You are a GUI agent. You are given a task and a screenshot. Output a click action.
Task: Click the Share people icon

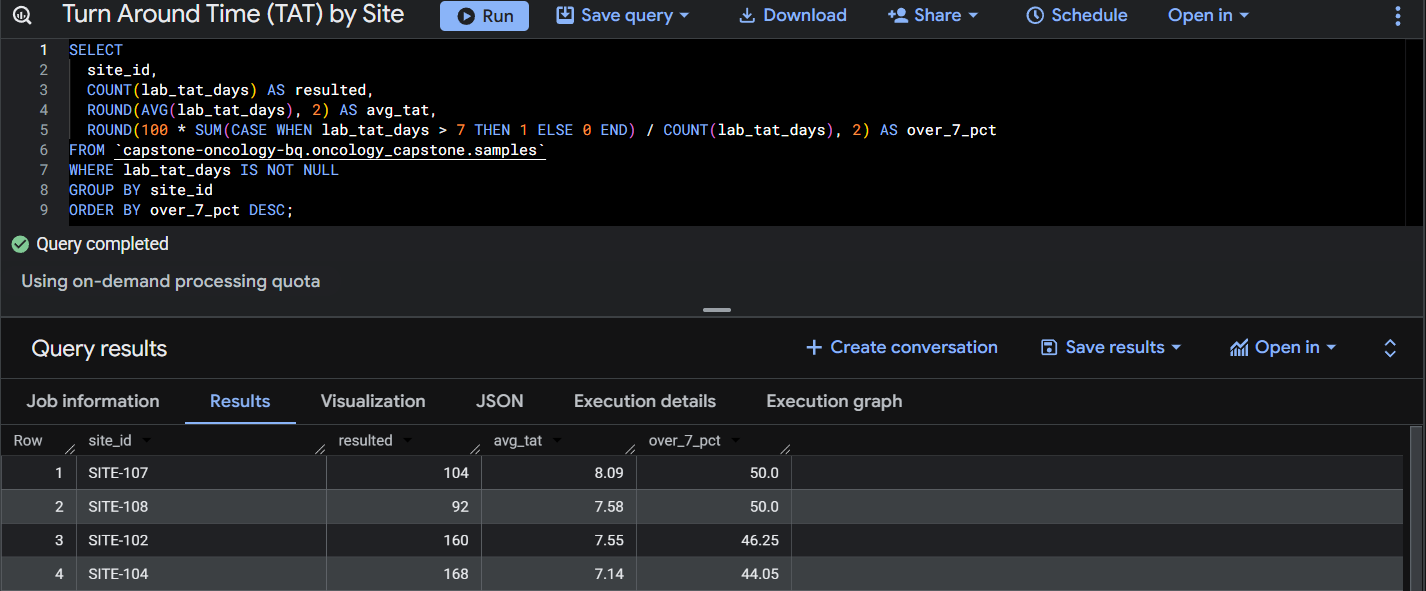pos(897,16)
